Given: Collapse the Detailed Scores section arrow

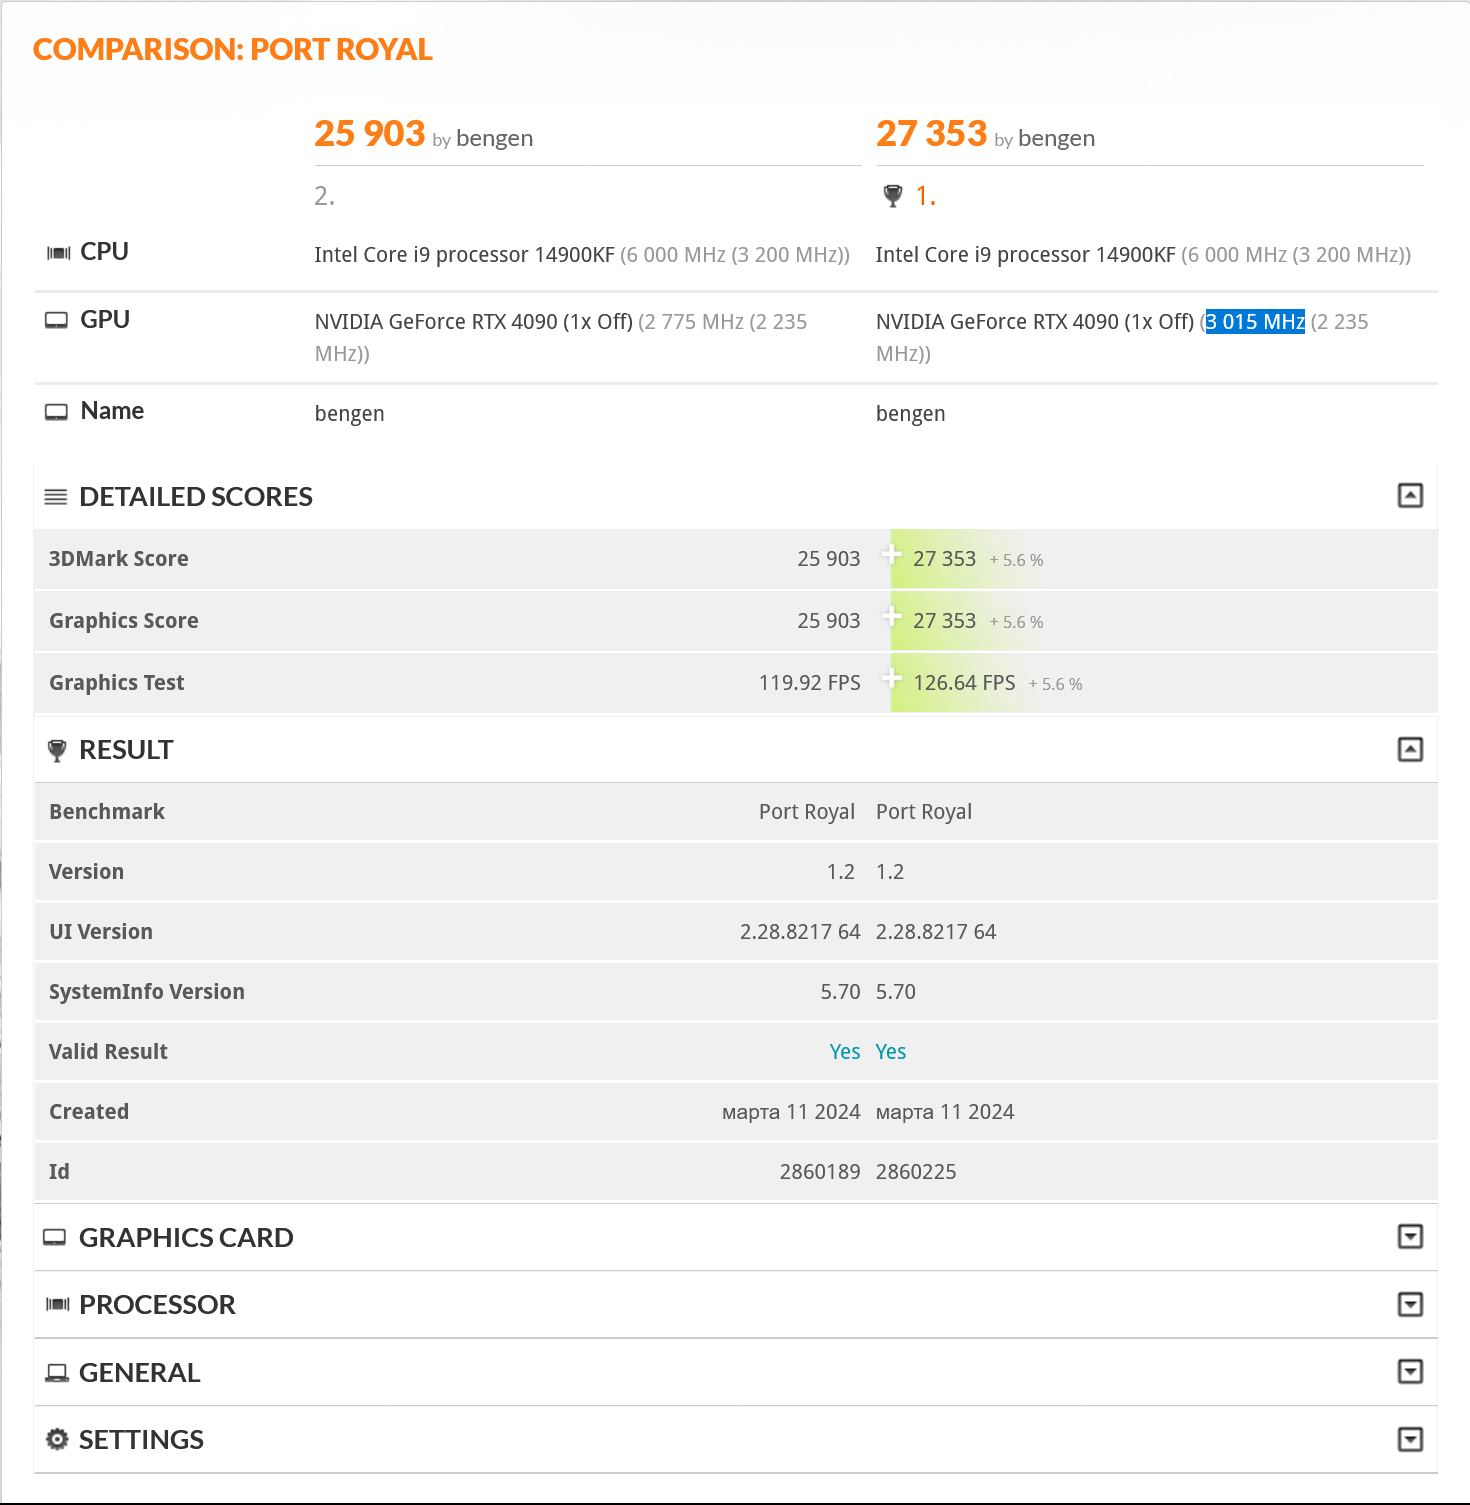Looking at the screenshot, I should pyautogui.click(x=1410, y=496).
